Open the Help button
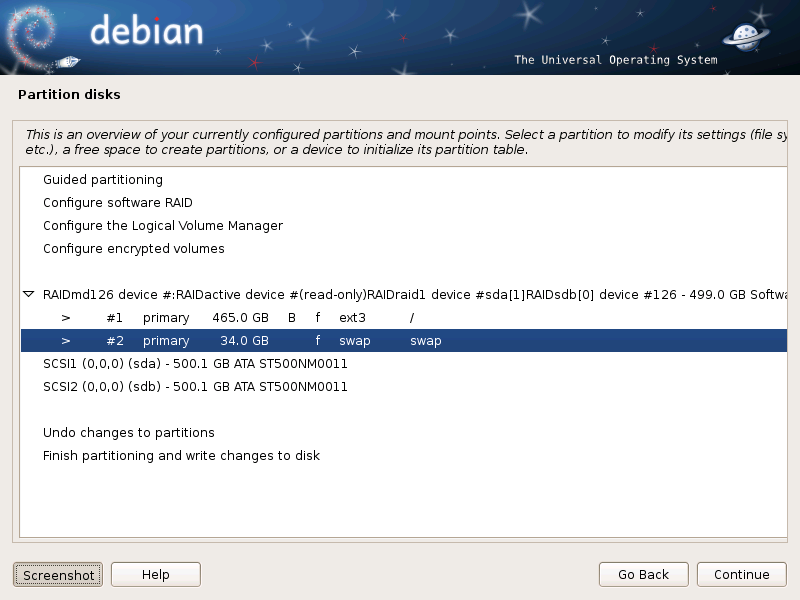Viewport: 800px width, 600px height. [x=156, y=574]
